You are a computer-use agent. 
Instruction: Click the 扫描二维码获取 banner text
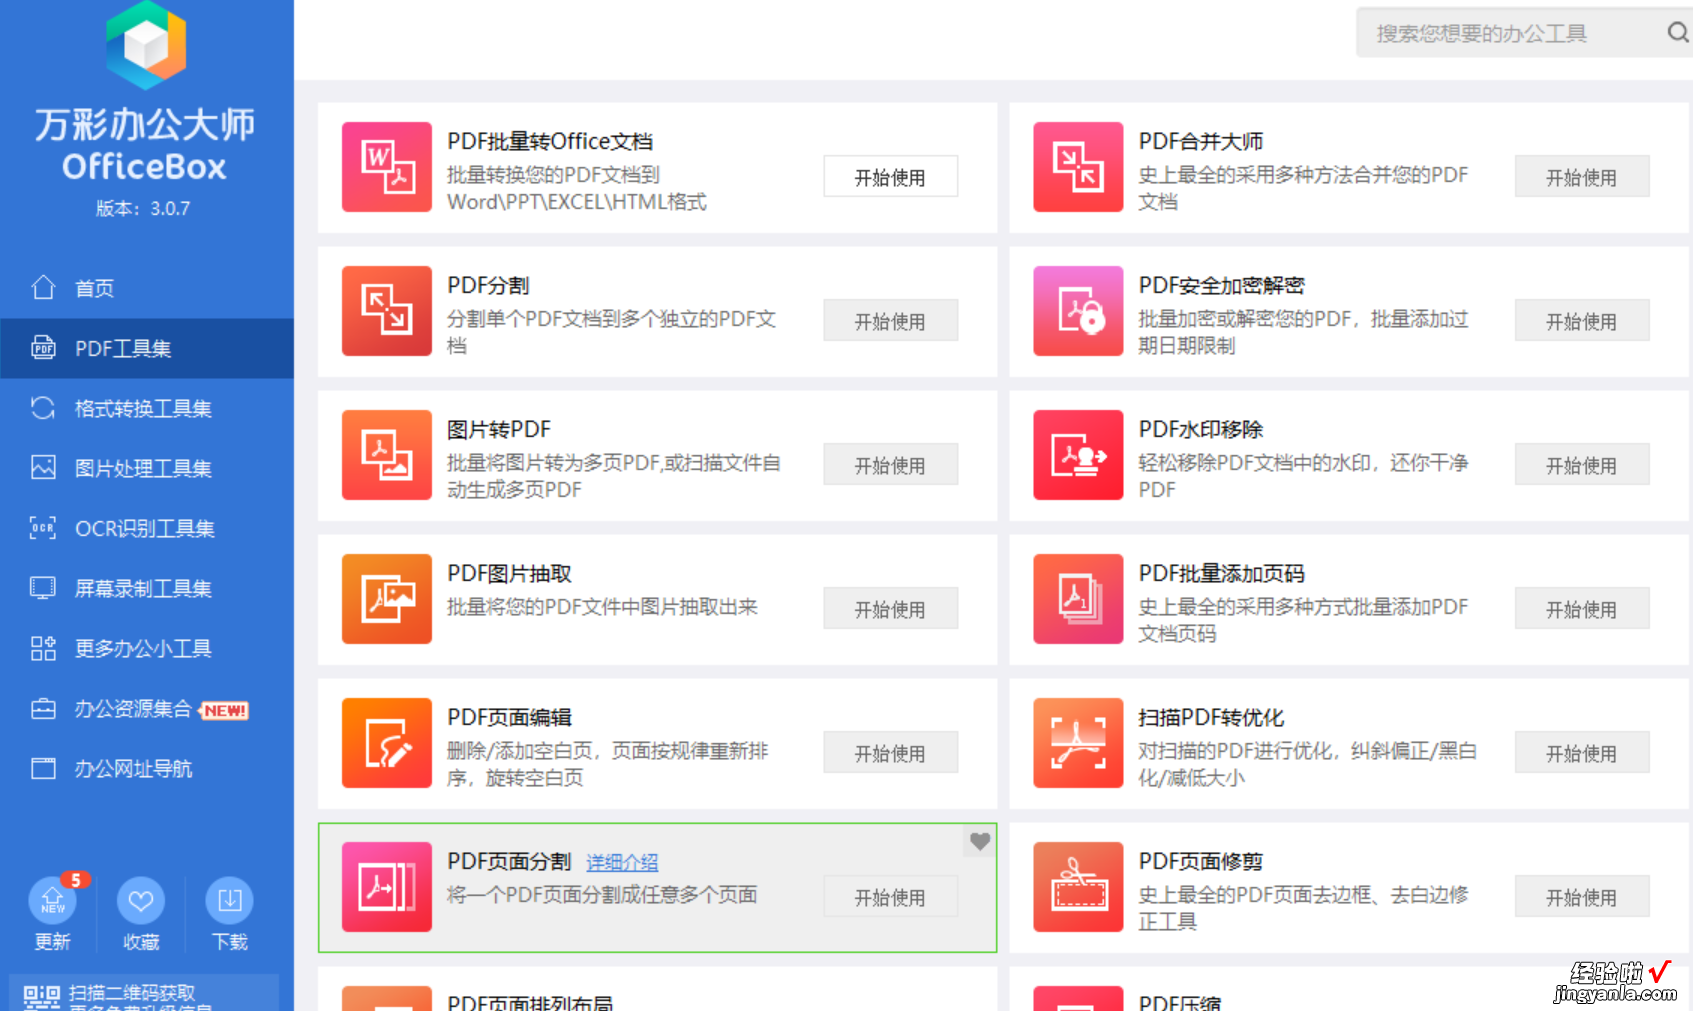[132, 993]
